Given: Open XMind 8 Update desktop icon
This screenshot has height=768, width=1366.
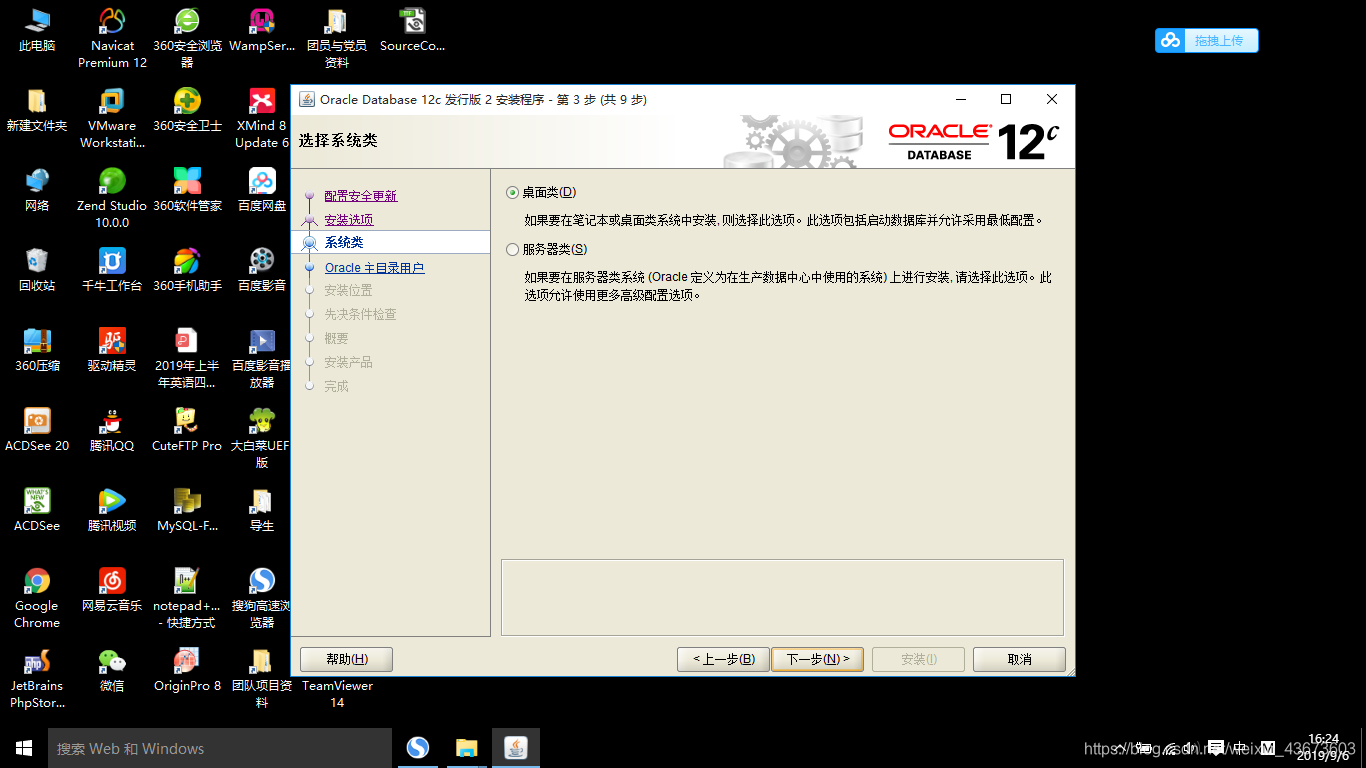Looking at the screenshot, I should pyautogui.click(x=262, y=119).
